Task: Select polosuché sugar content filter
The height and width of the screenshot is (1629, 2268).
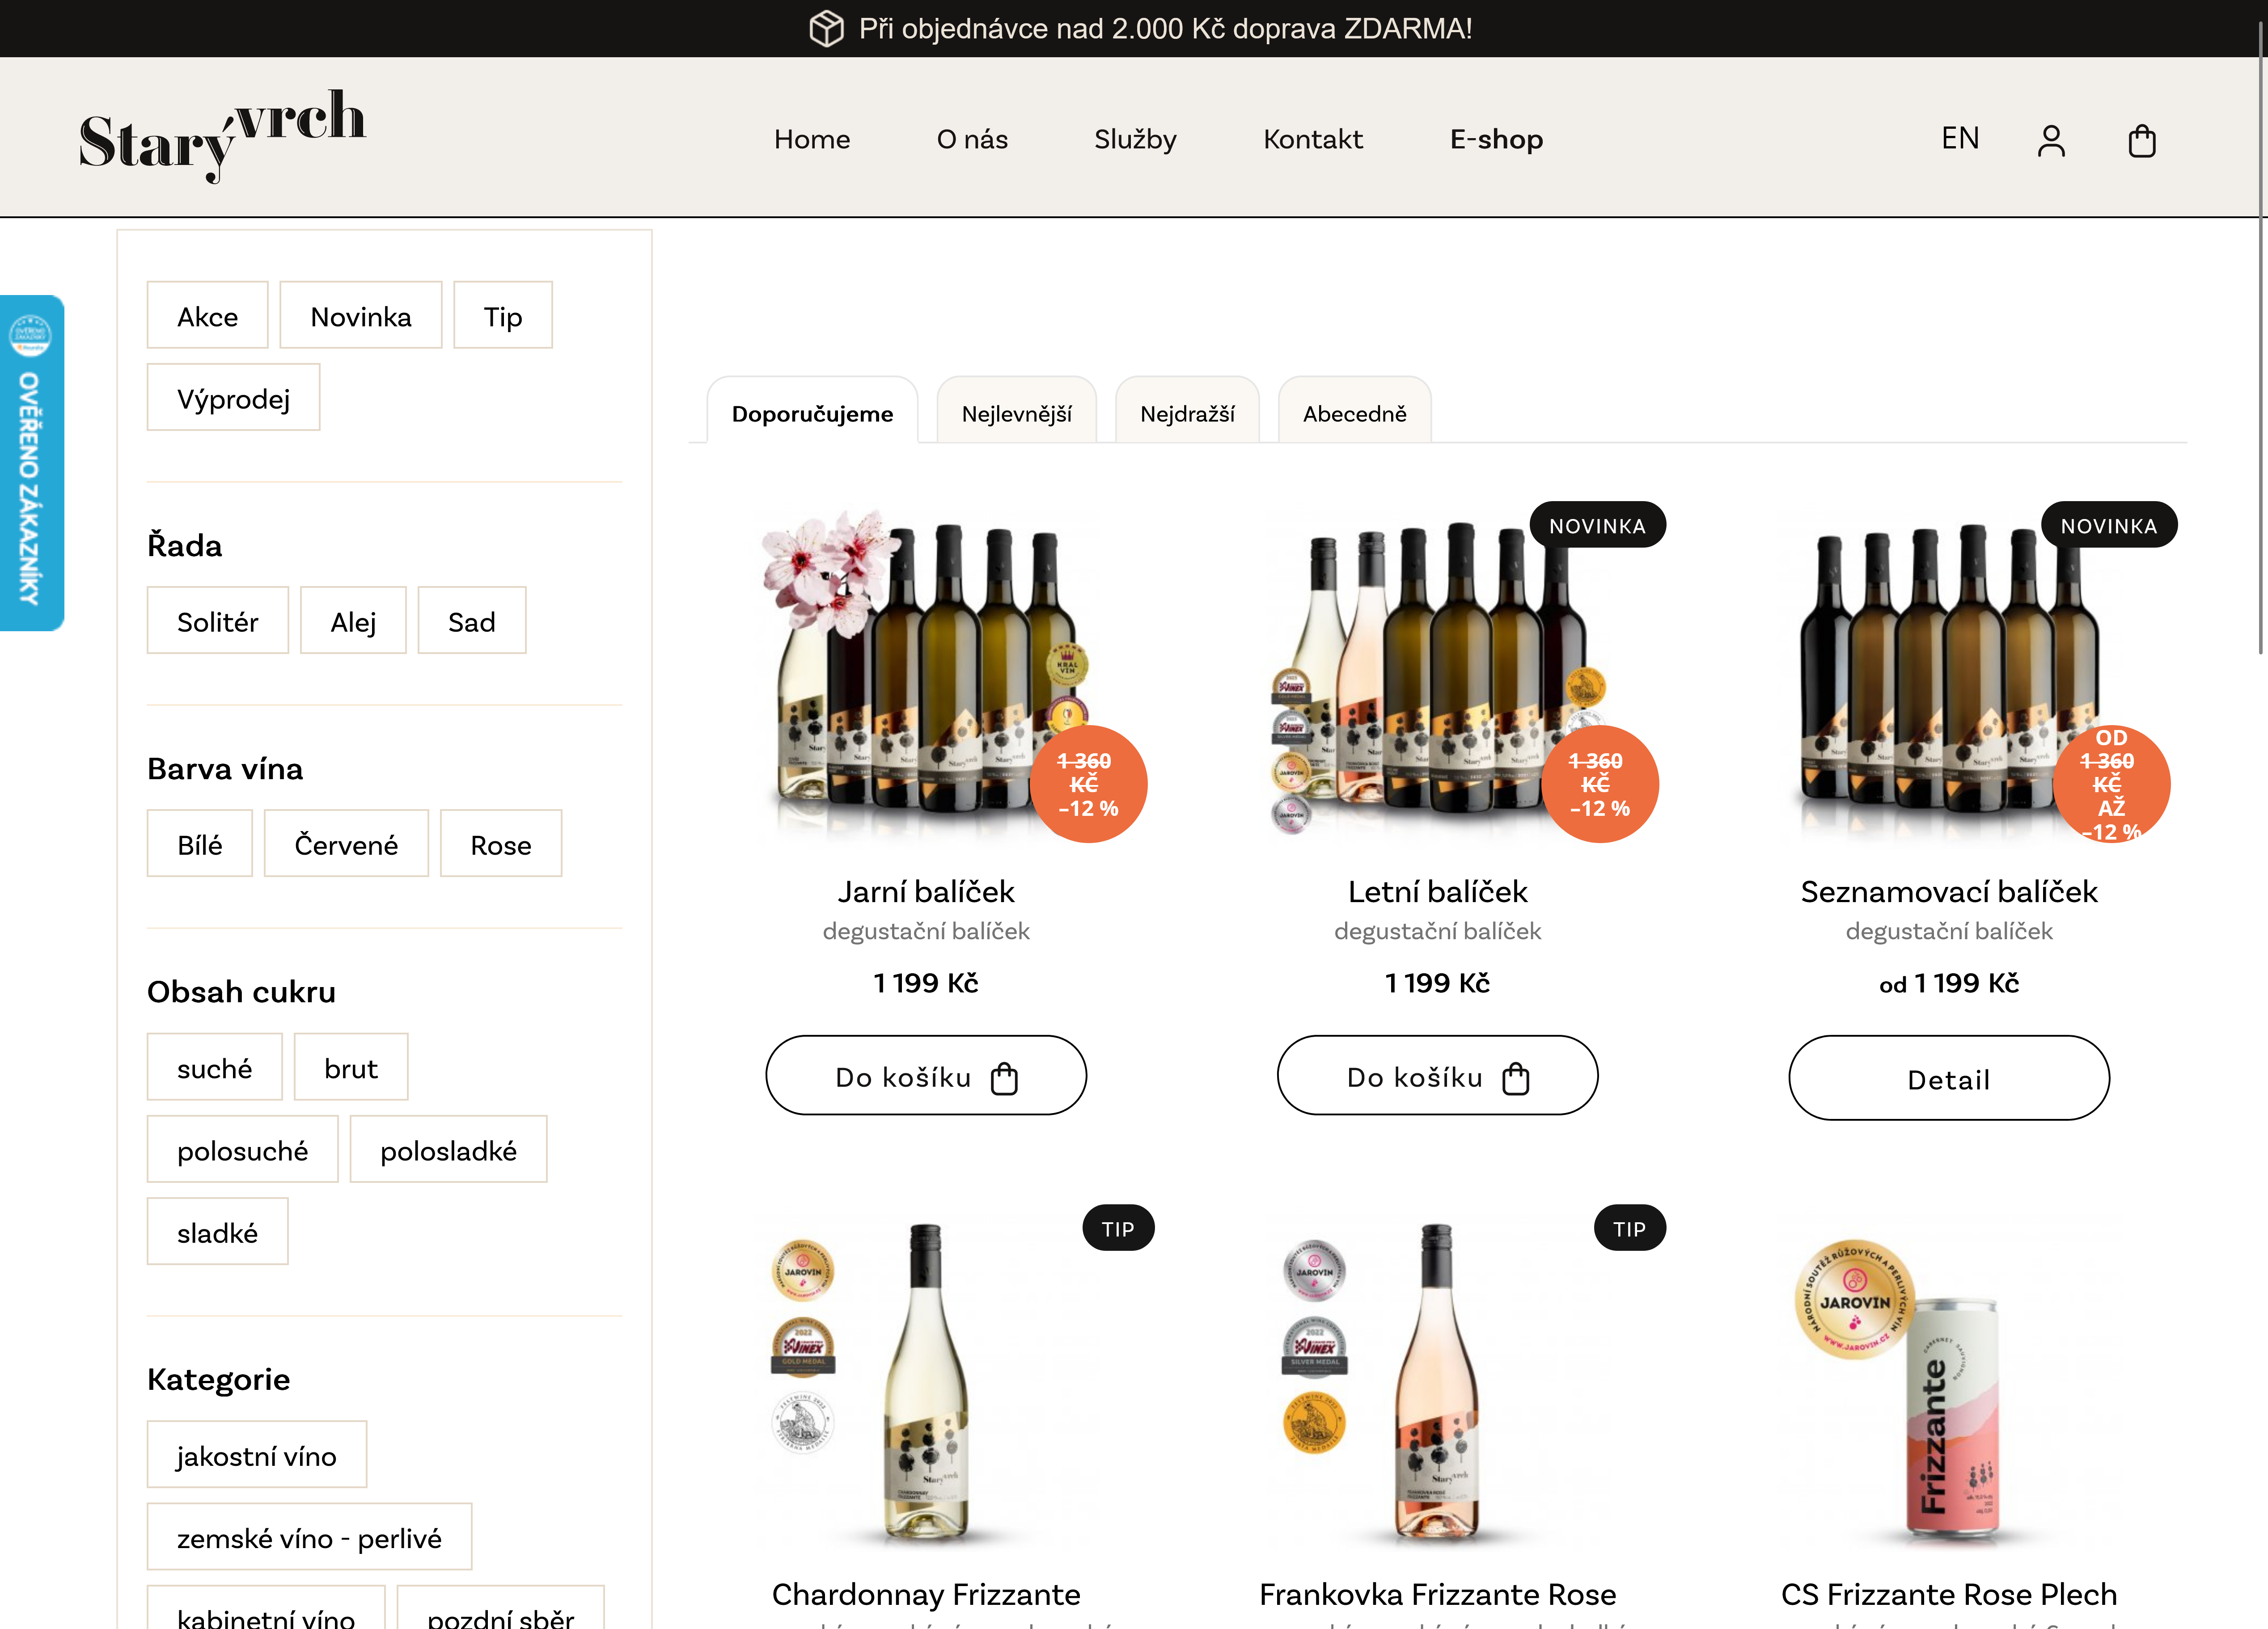Action: pos(243,1150)
